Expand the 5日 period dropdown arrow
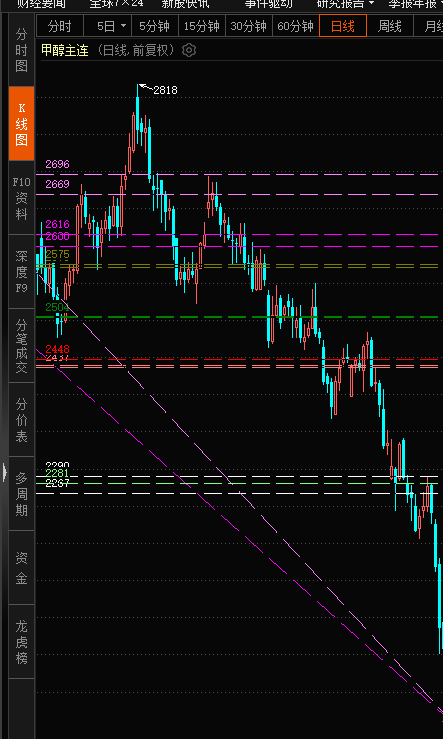The width and height of the screenshot is (443, 739). pyautogui.click(x=123, y=26)
